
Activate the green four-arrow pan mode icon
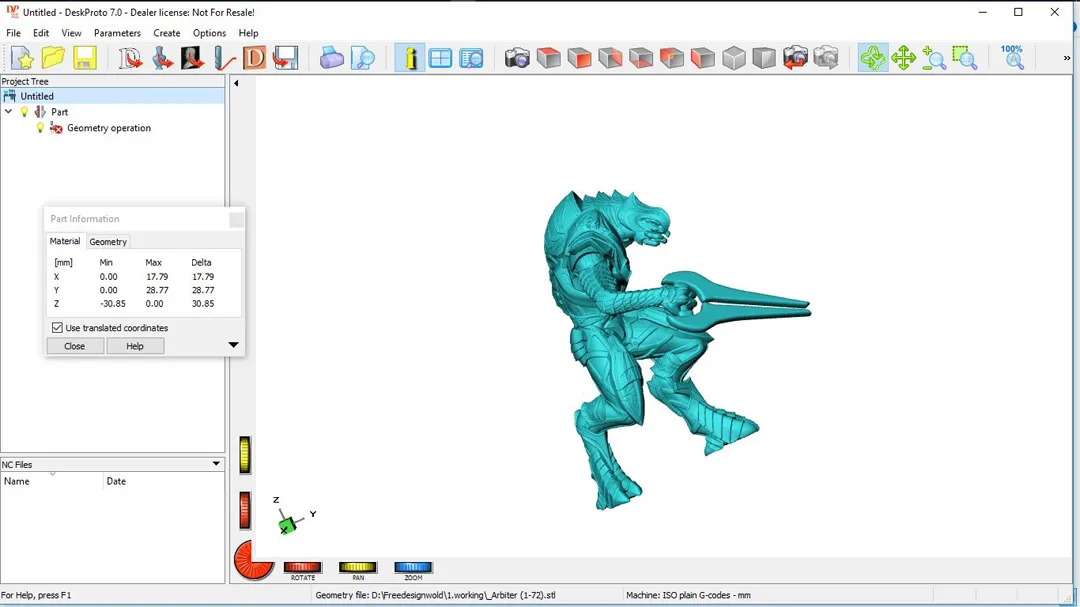pos(903,58)
